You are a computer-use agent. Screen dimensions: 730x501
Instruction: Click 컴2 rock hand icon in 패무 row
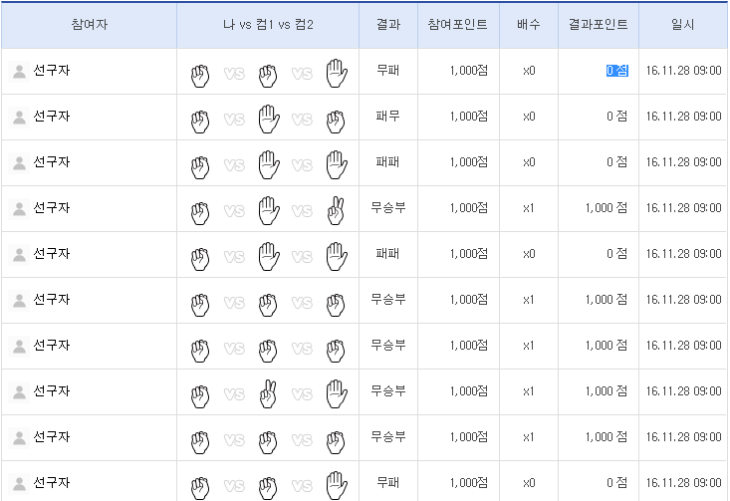[x=336, y=122]
